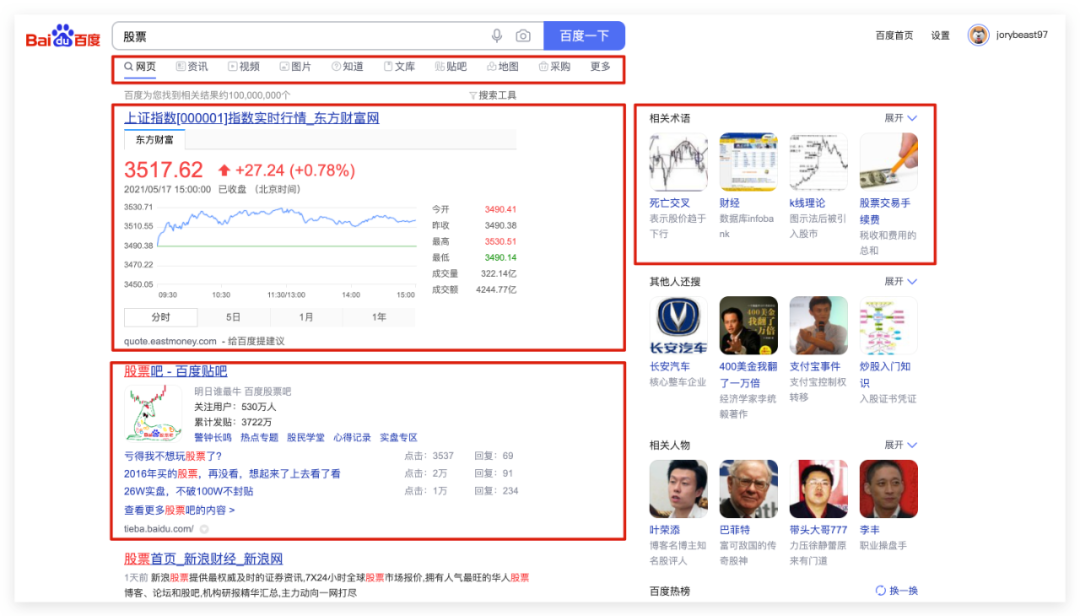
Task: Click the stock index line chart
Action: [x=287, y=246]
